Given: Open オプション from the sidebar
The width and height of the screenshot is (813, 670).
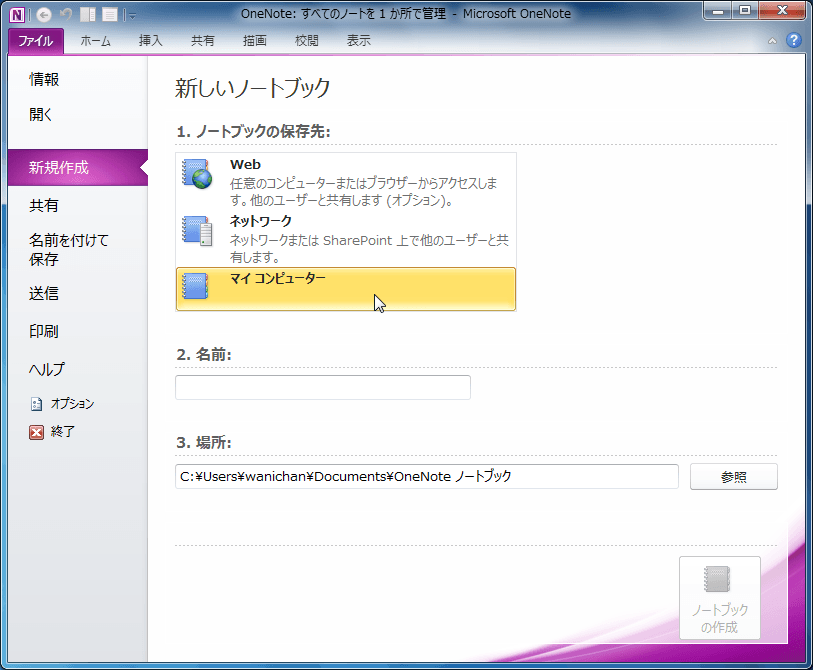Looking at the screenshot, I should point(62,403).
